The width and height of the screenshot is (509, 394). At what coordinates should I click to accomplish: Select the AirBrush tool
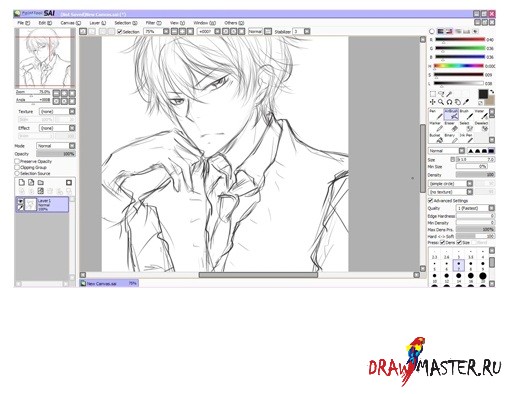(x=451, y=114)
